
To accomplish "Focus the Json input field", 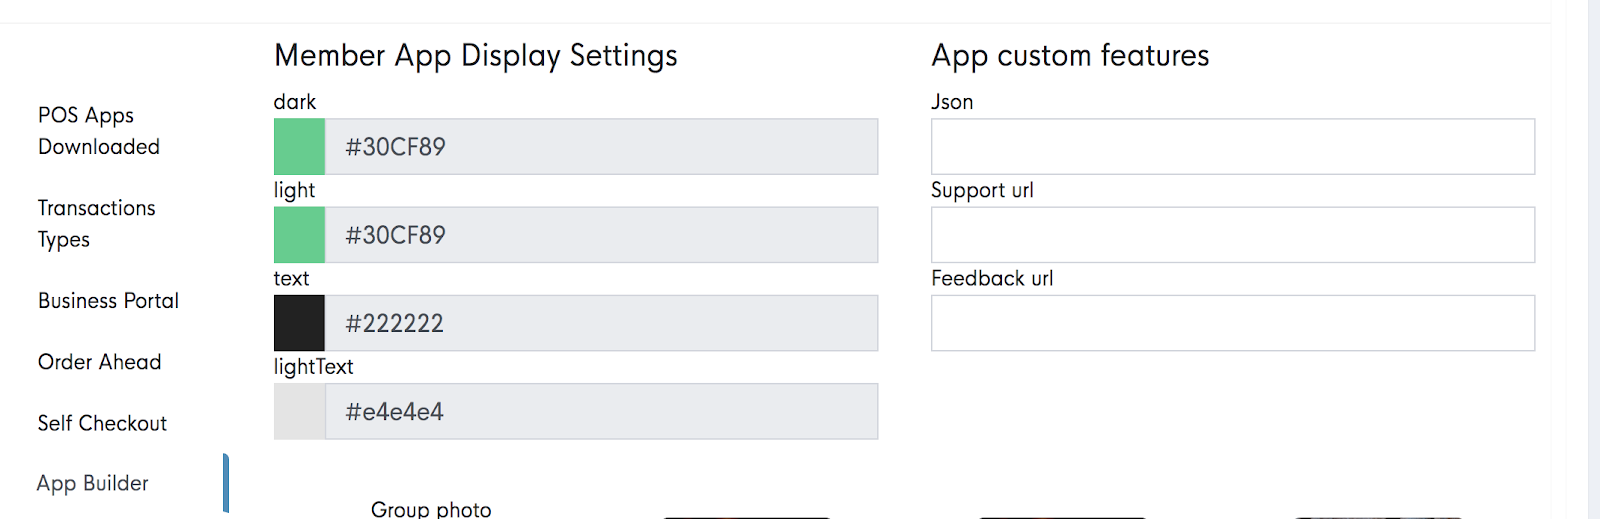I will [x=1233, y=147].
